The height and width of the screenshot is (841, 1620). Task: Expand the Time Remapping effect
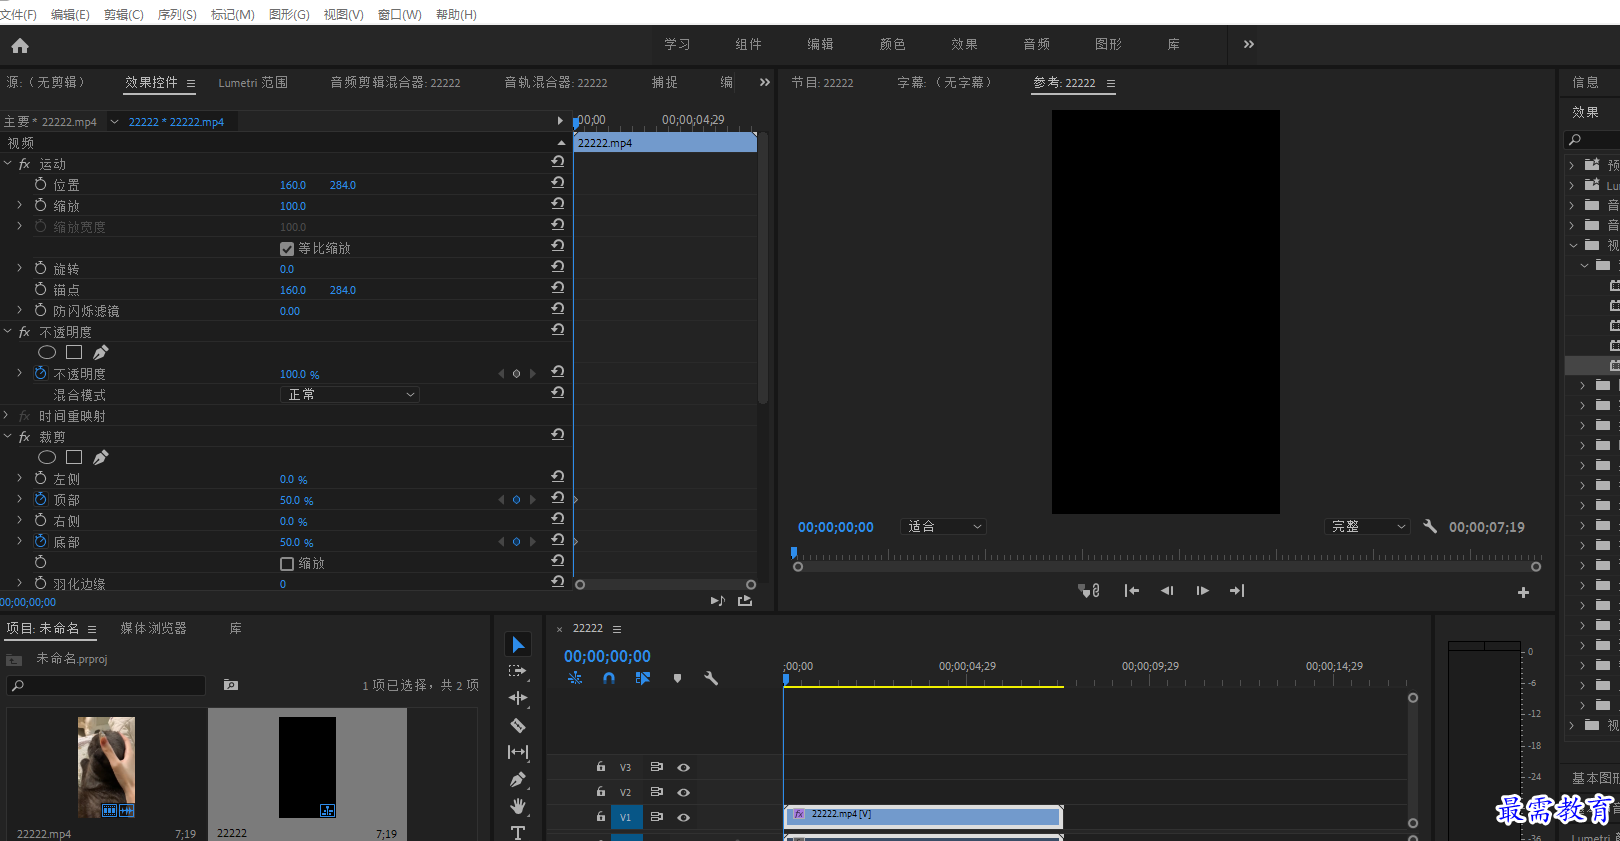[6, 415]
